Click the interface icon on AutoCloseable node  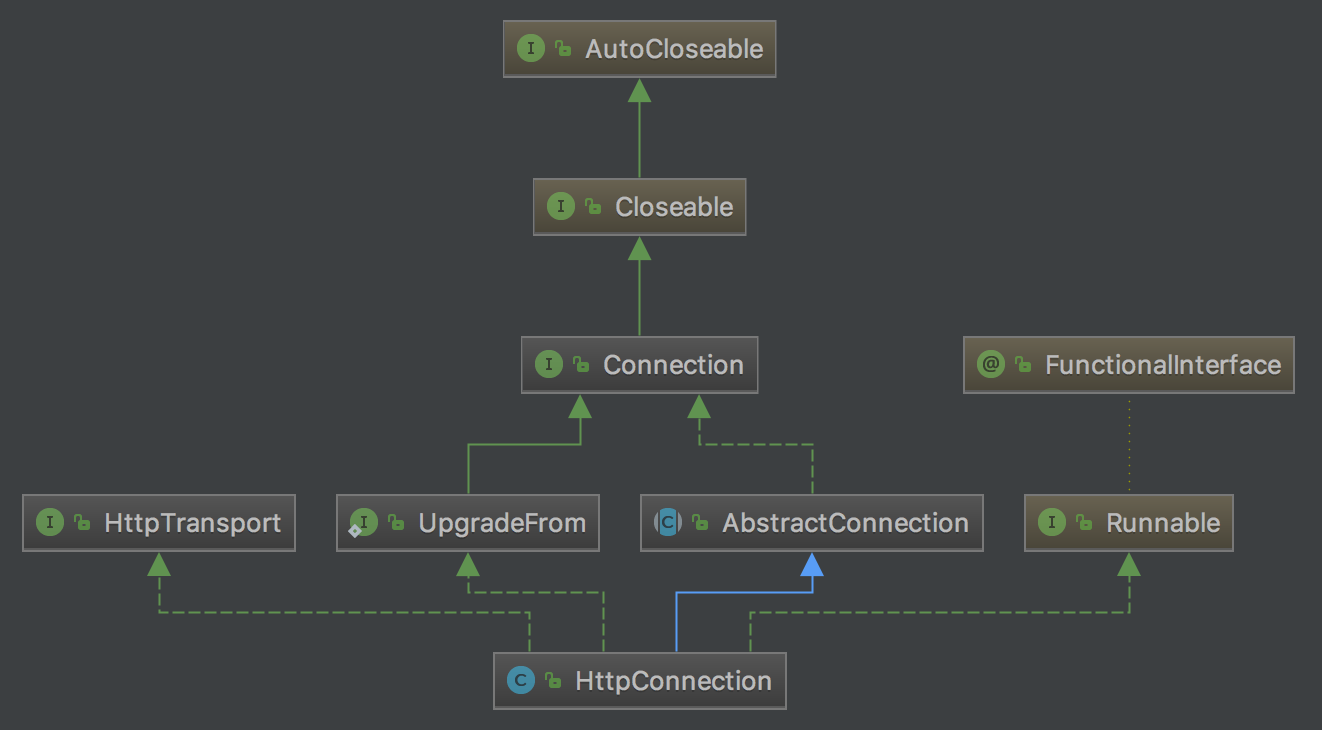click(x=531, y=49)
